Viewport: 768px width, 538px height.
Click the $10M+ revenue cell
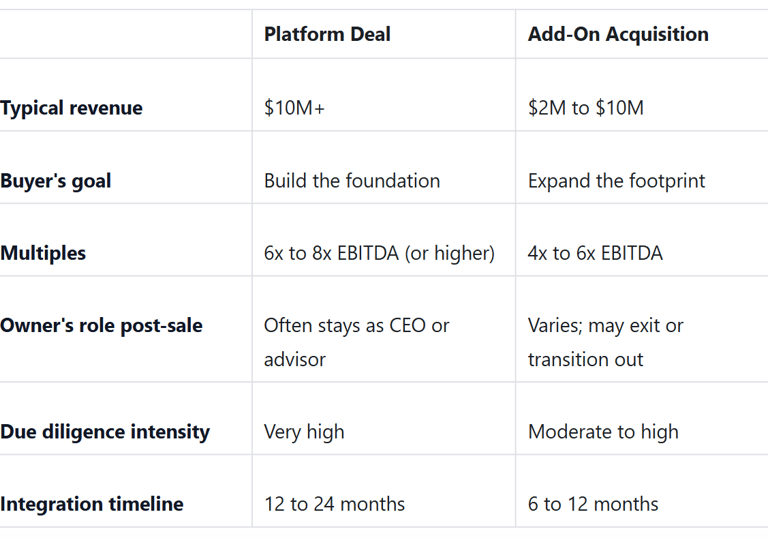(294, 108)
